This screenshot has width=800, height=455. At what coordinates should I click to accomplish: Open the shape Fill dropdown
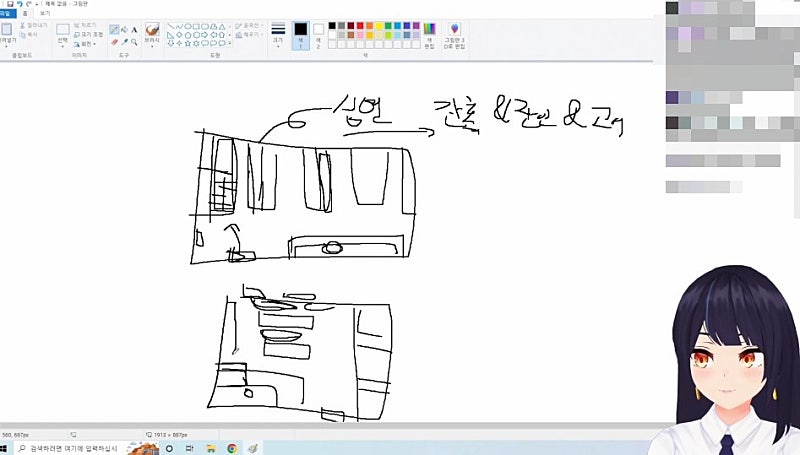point(248,35)
